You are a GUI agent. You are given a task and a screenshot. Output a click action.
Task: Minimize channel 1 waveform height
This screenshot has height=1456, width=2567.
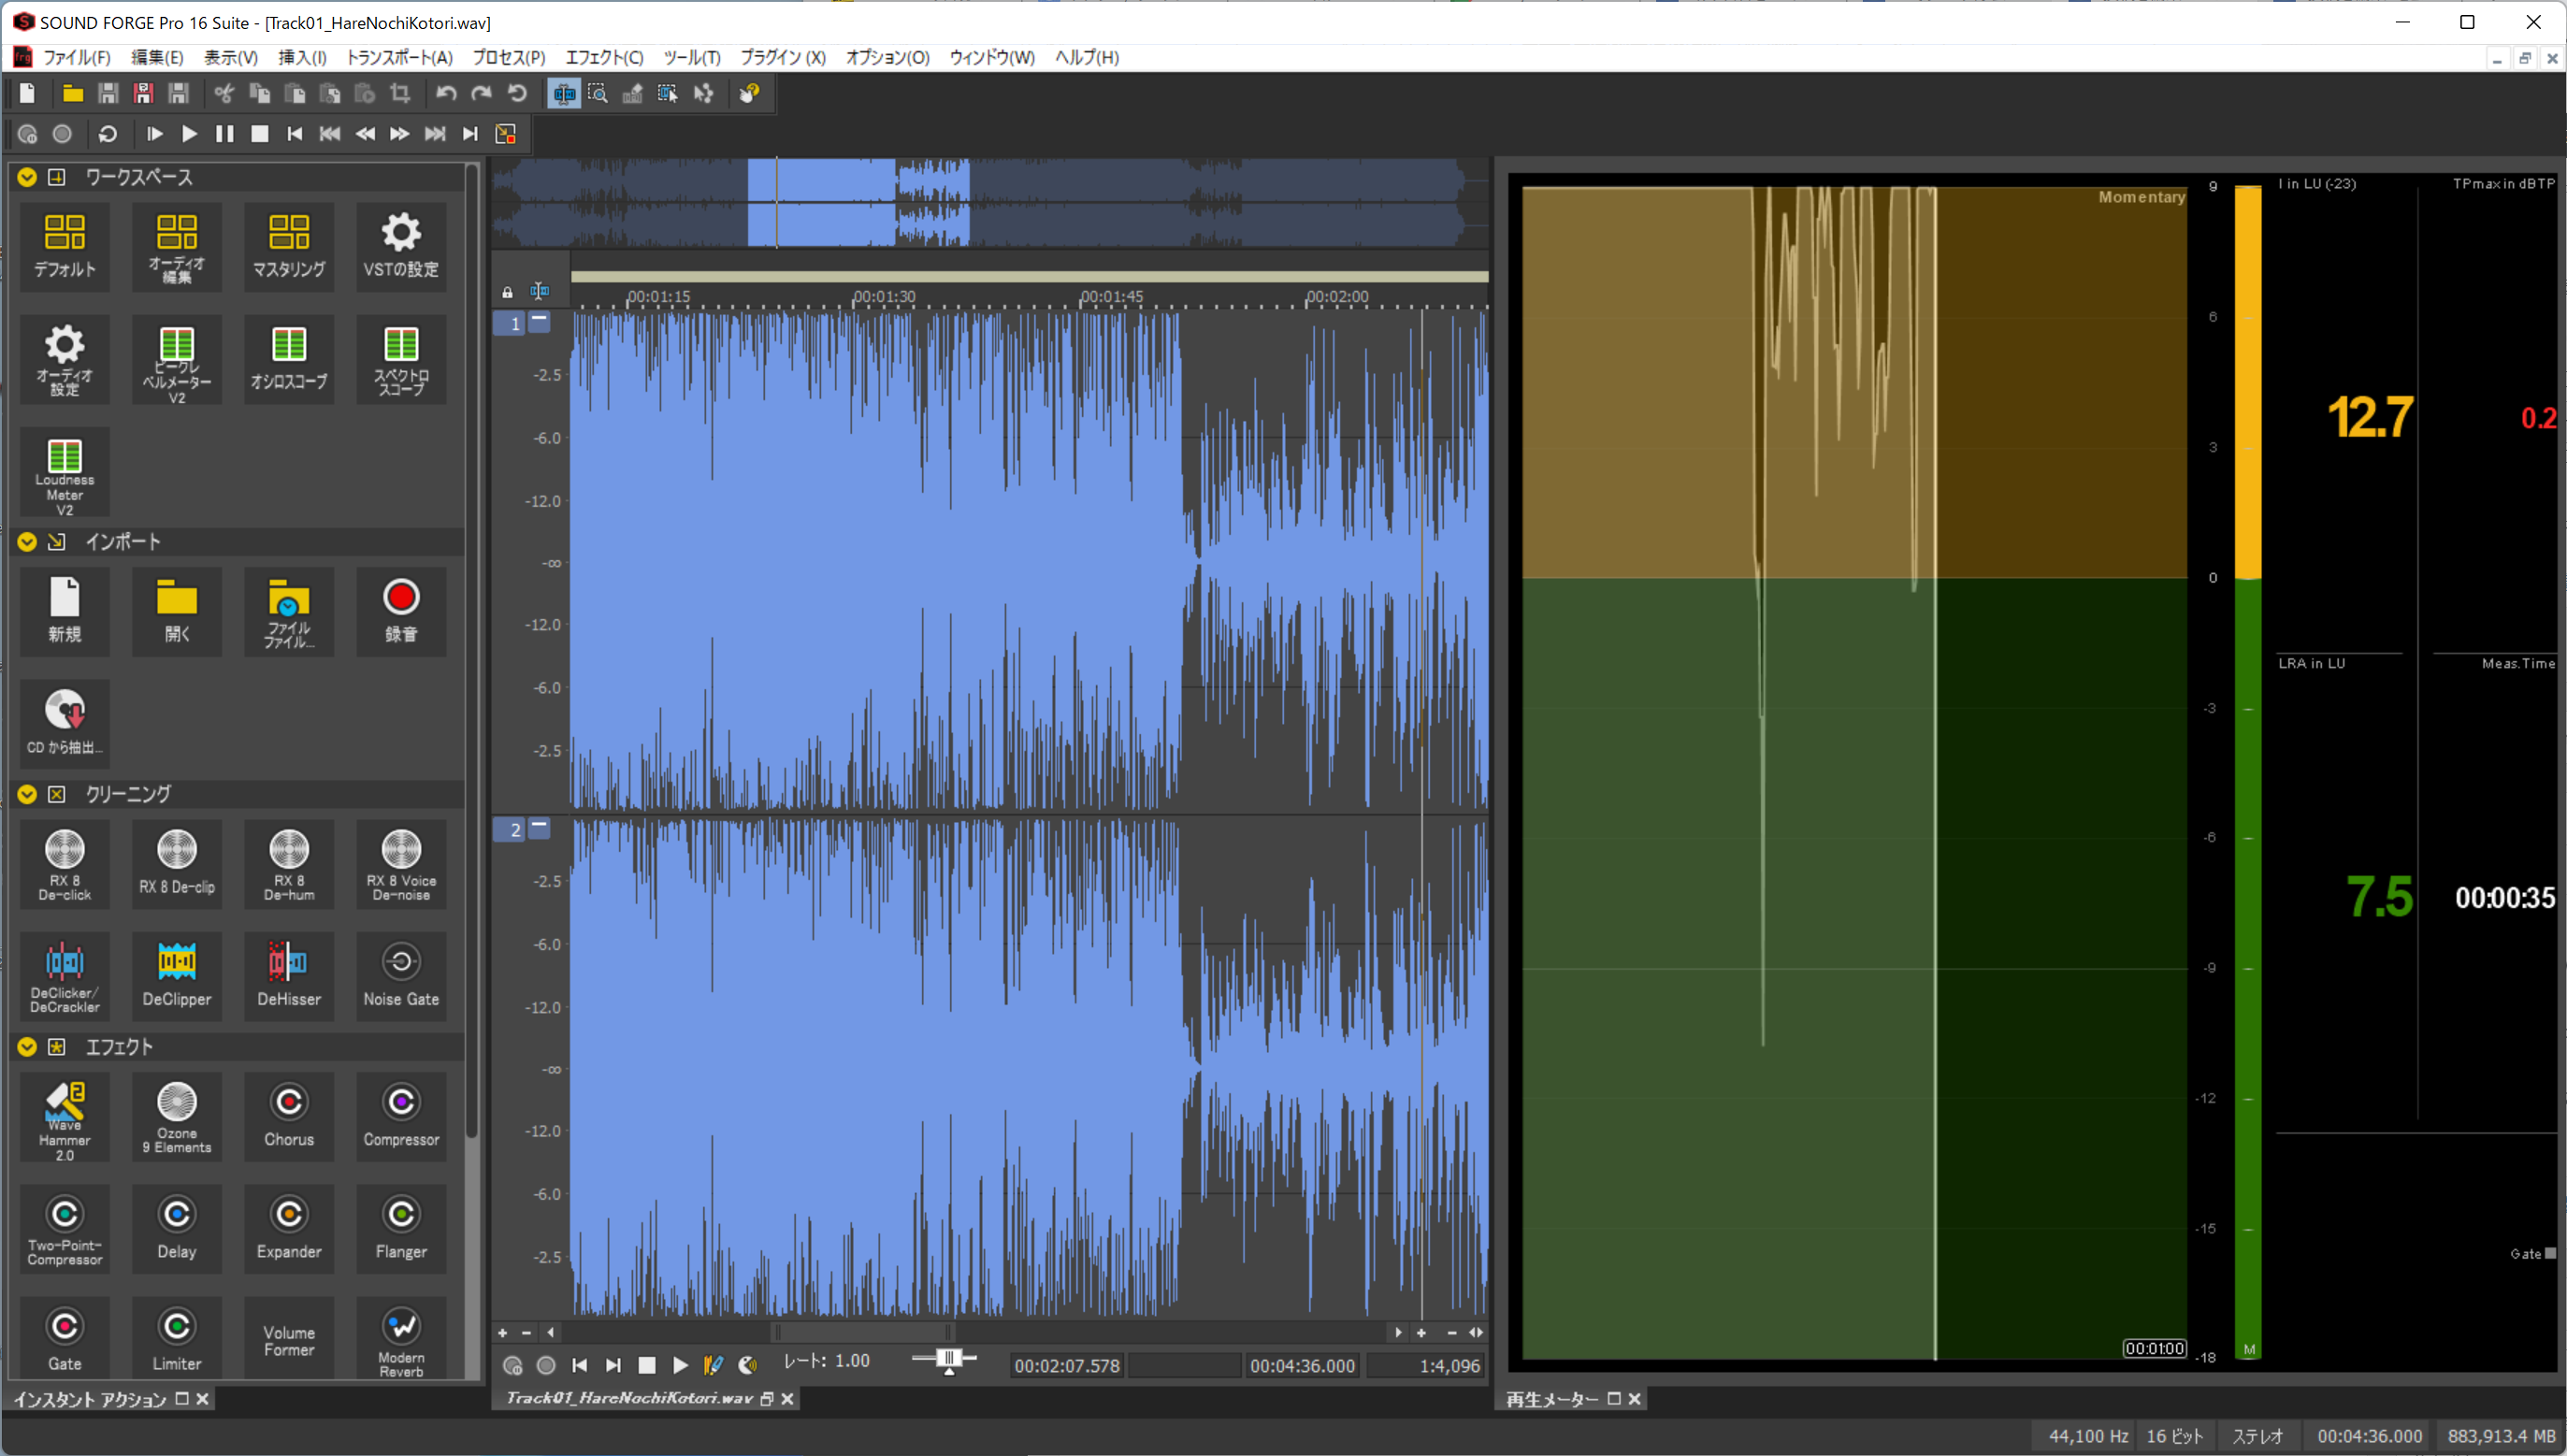coord(539,321)
